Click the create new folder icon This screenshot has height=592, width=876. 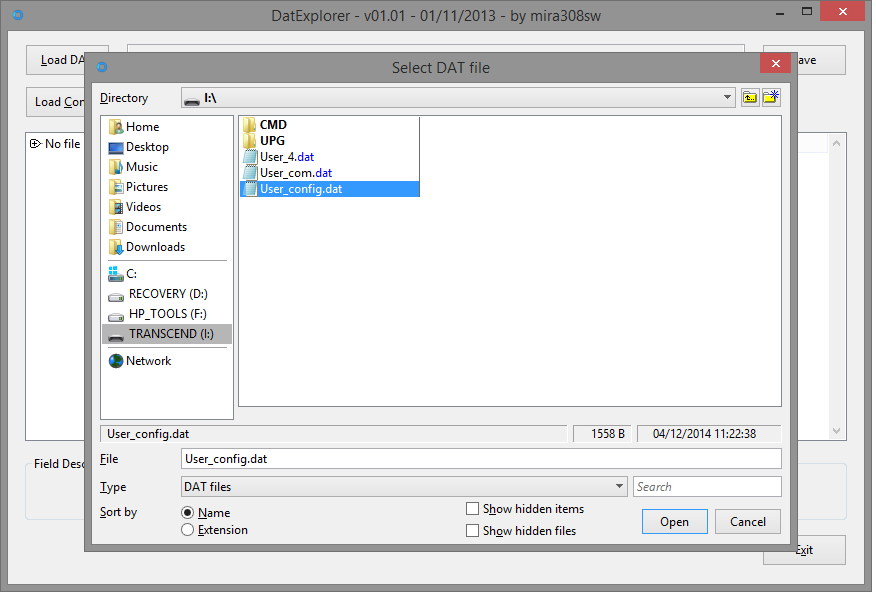[x=771, y=97]
